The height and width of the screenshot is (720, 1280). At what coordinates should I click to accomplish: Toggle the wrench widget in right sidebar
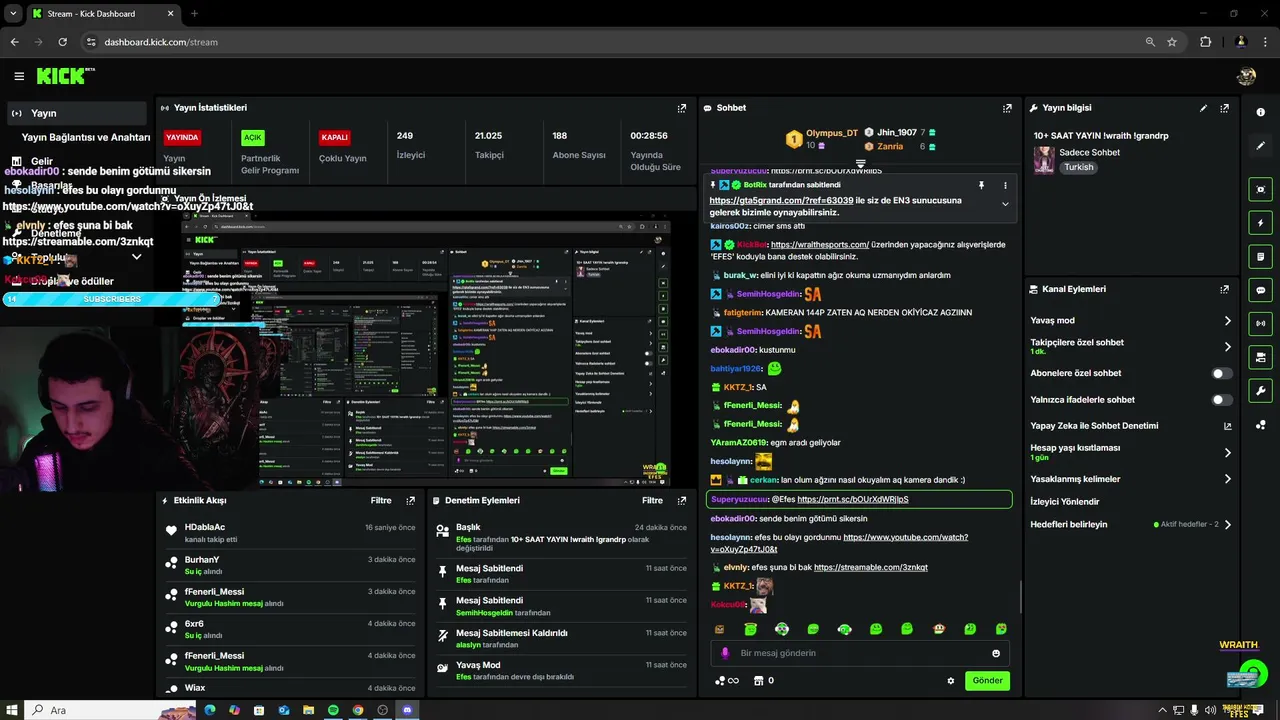pyautogui.click(x=1260, y=391)
